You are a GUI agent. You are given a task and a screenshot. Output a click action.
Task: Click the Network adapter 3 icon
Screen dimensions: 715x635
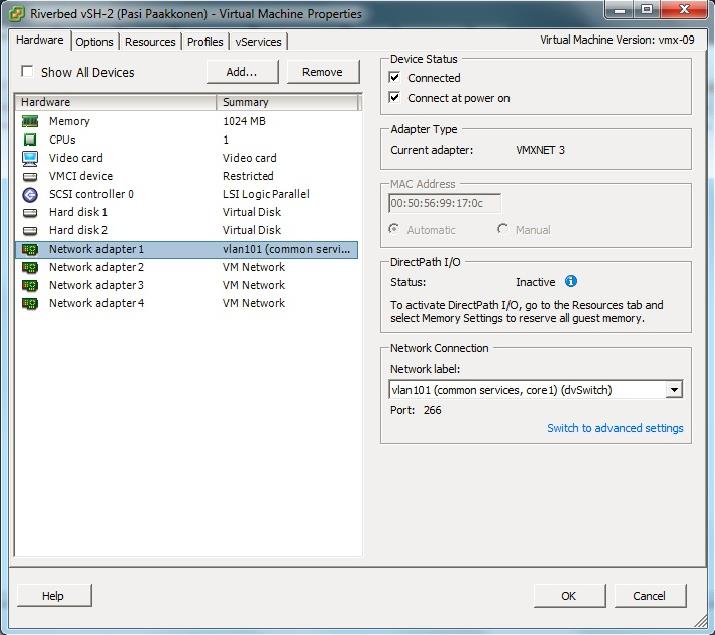tap(30, 285)
